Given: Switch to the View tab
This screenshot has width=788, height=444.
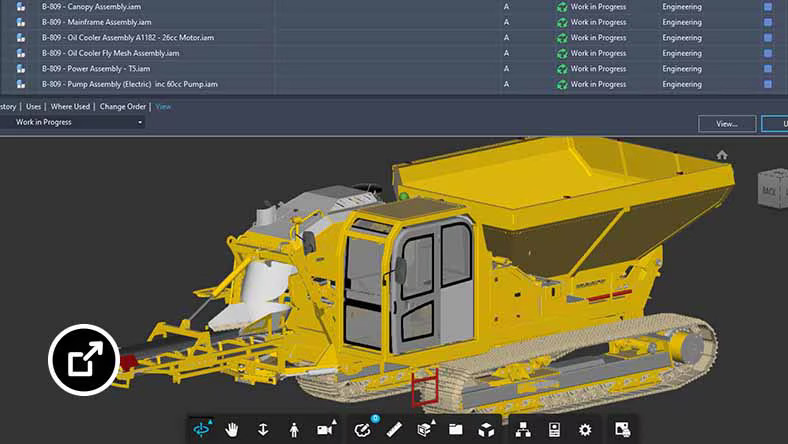Looking at the screenshot, I should 163,107.
